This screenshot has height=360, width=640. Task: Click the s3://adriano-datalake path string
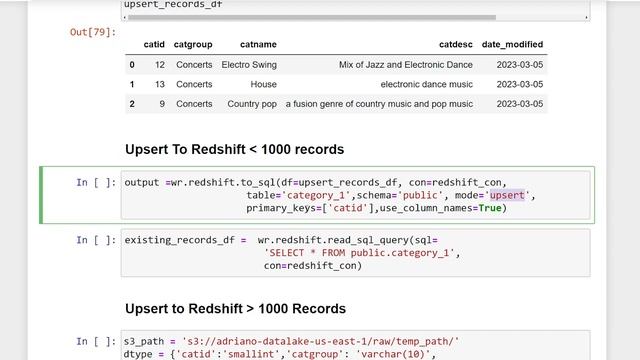[320, 341]
